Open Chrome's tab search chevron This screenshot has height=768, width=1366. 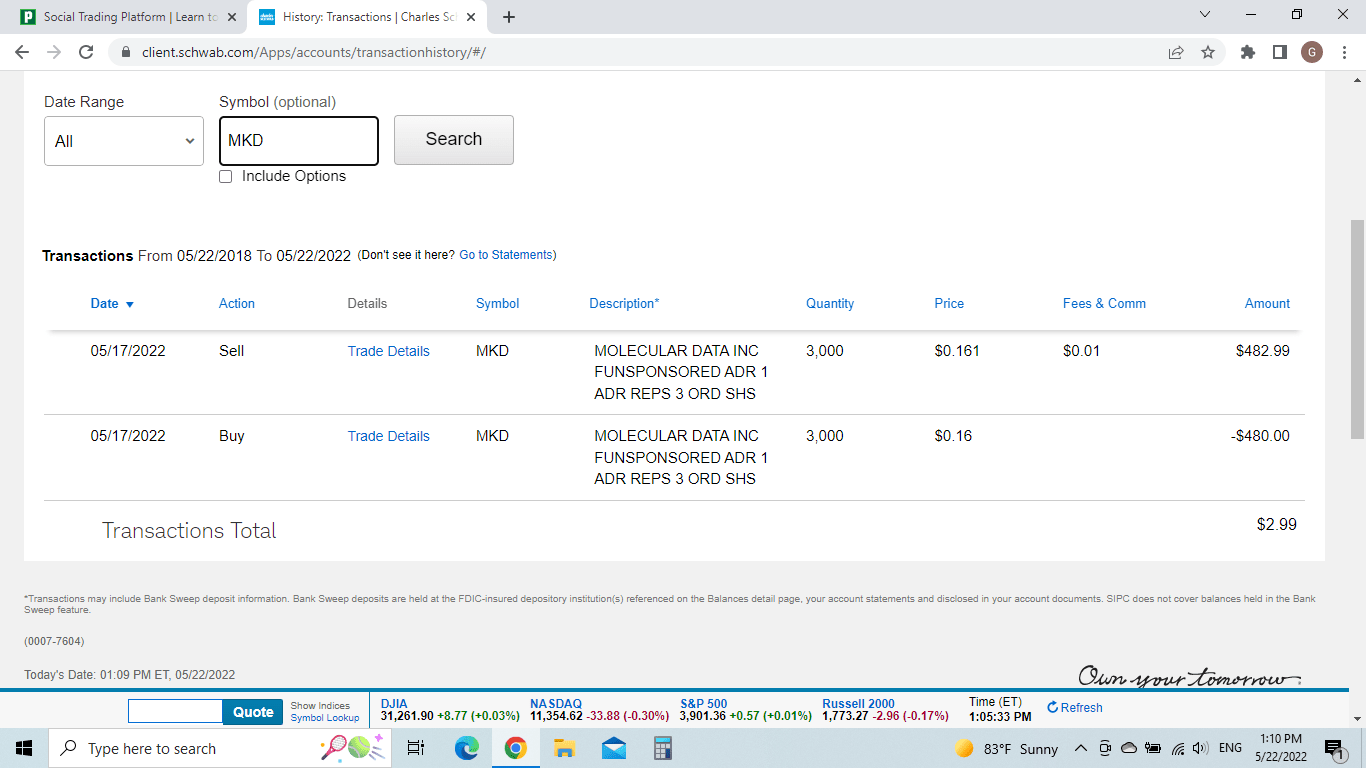click(x=1204, y=15)
